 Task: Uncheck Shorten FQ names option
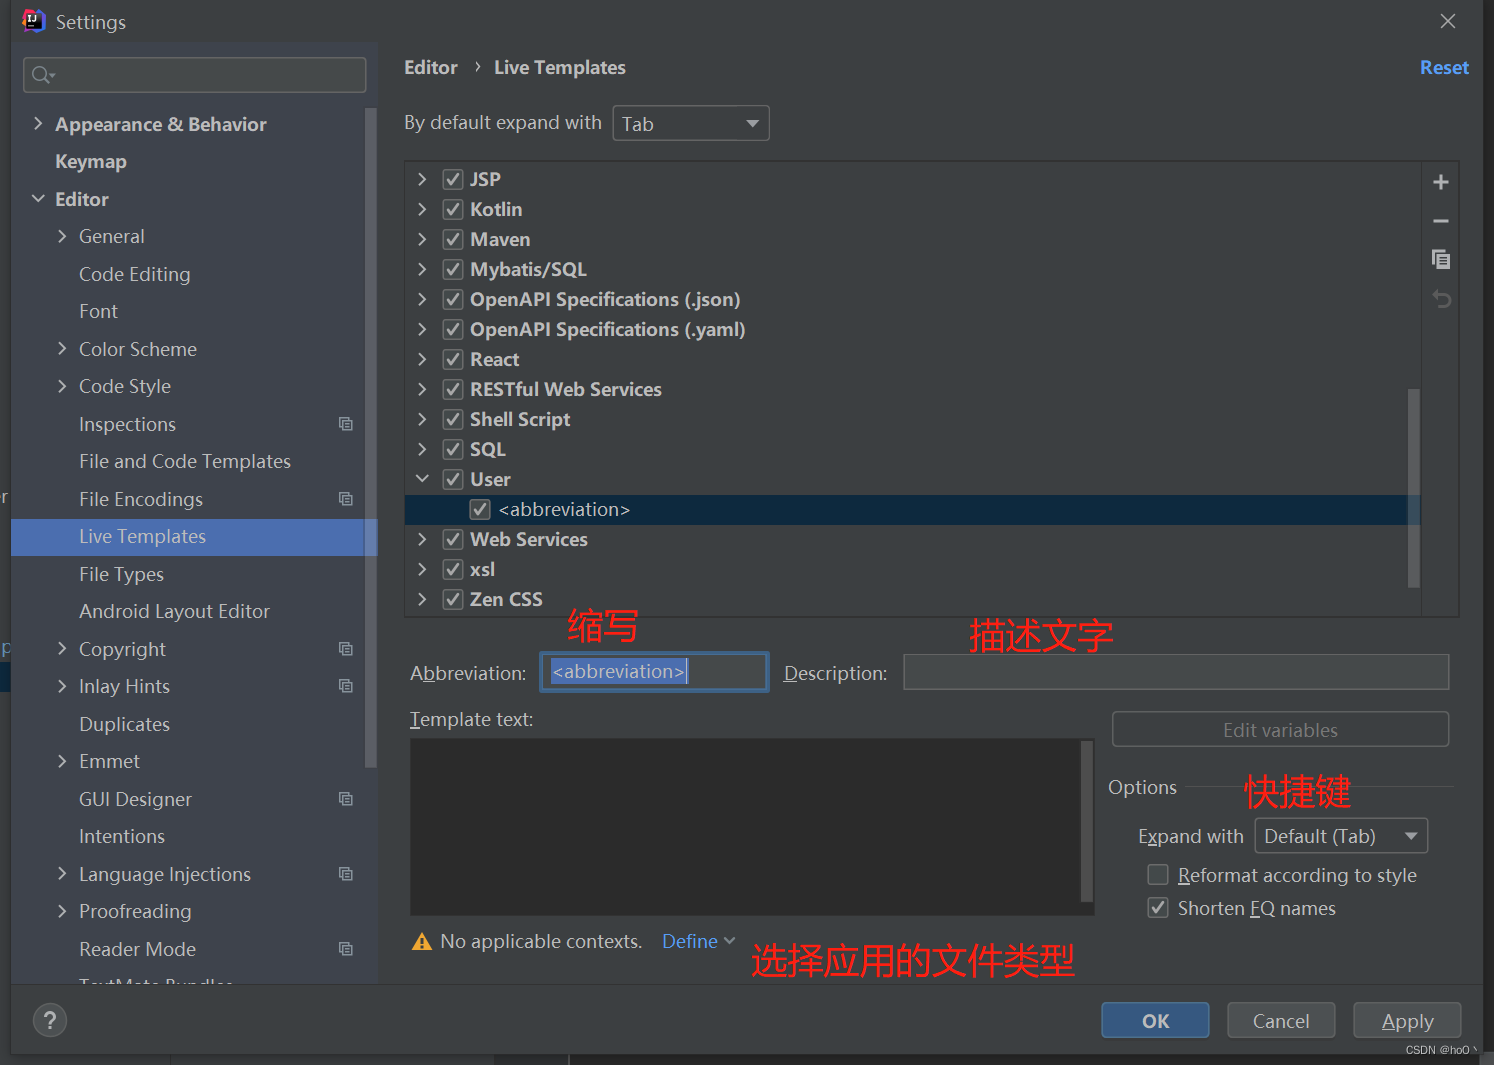[1158, 908]
